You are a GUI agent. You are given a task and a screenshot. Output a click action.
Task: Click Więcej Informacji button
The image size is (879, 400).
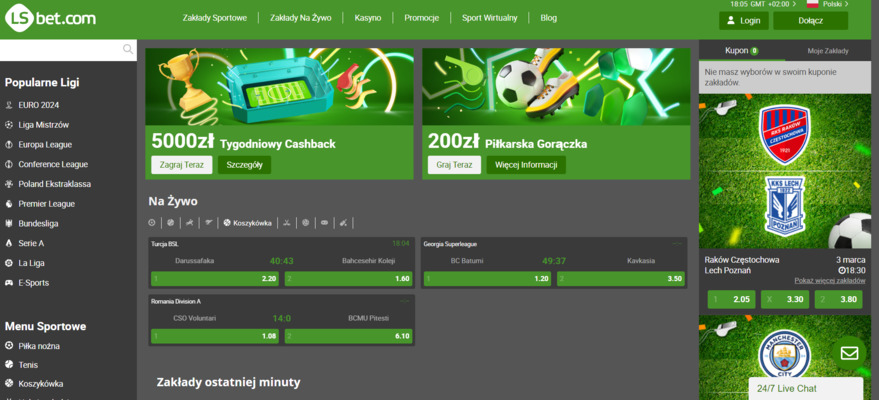pyautogui.click(x=526, y=165)
